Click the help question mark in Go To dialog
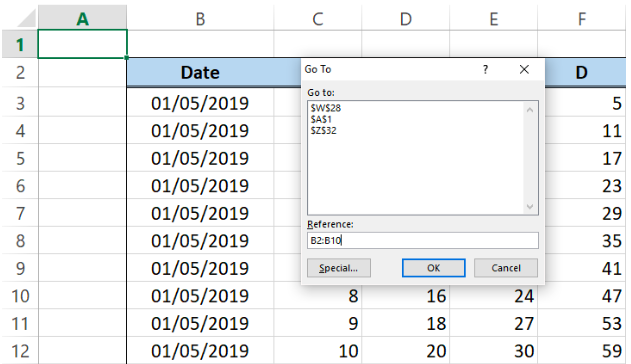631x364 pixels. [x=486, y=70]
